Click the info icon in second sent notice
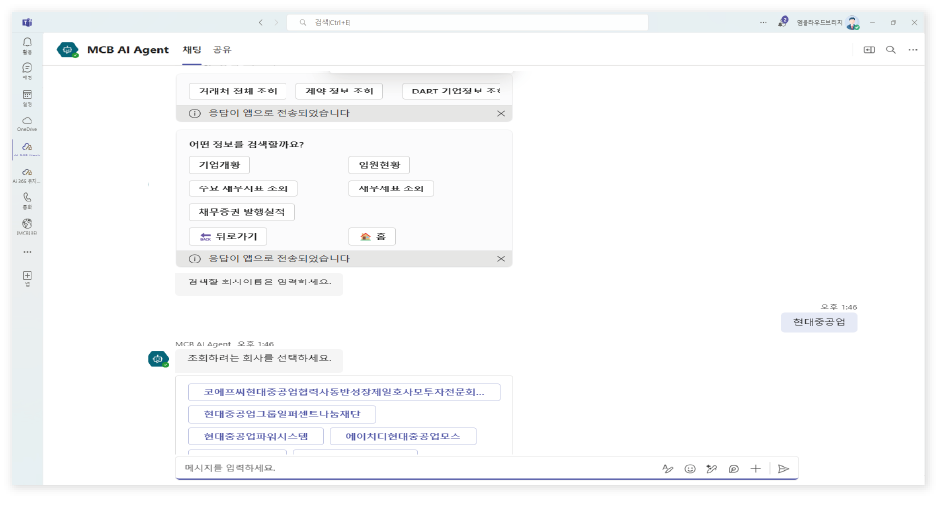The image size is (943, 505). click(195, 259)
